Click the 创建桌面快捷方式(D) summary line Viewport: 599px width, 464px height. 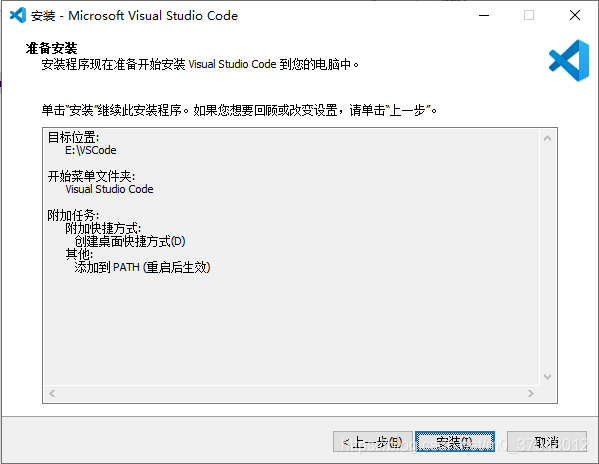coord(130,241)
